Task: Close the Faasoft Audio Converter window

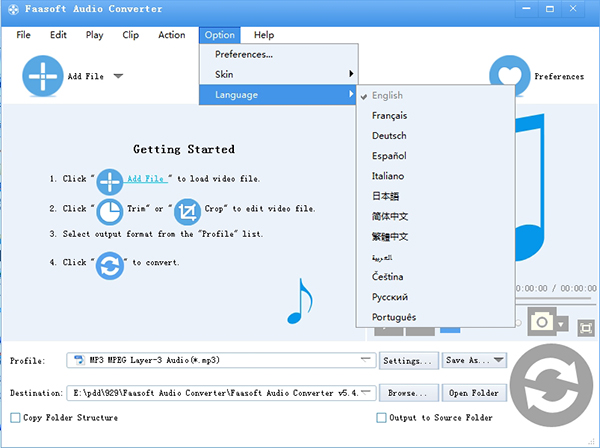Action: 573,8
